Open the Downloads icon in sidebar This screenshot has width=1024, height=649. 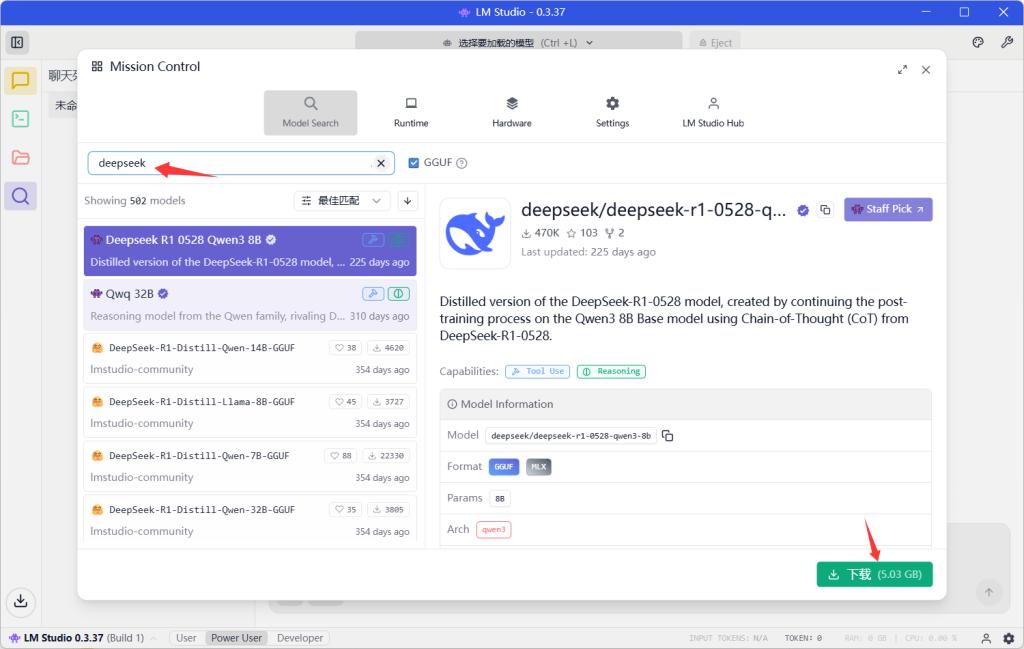click(x=20, y=601)
